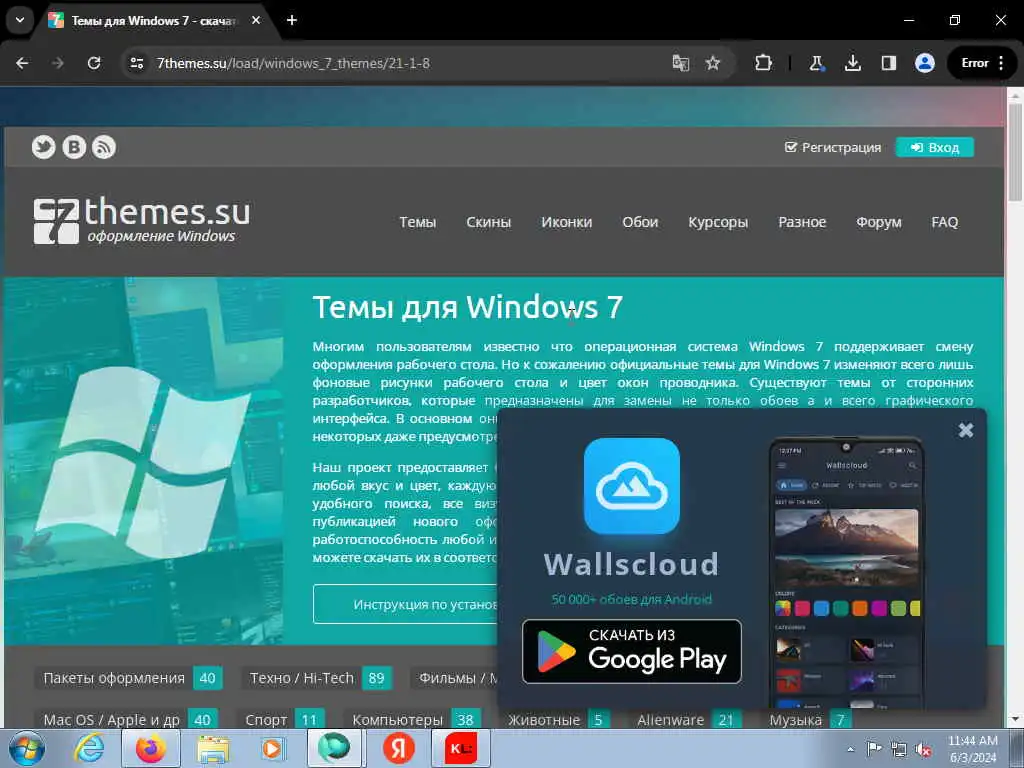Close the Wallscloud ad popup
The image size is (1024, 768).
[x=966, y=430]
